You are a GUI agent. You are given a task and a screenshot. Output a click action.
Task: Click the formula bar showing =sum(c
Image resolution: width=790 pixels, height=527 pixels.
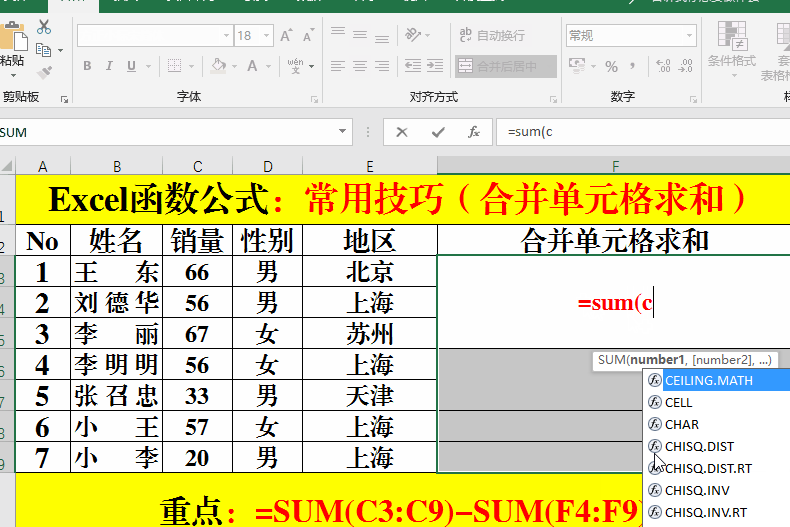pyautogui.click(x=643, y=132)
